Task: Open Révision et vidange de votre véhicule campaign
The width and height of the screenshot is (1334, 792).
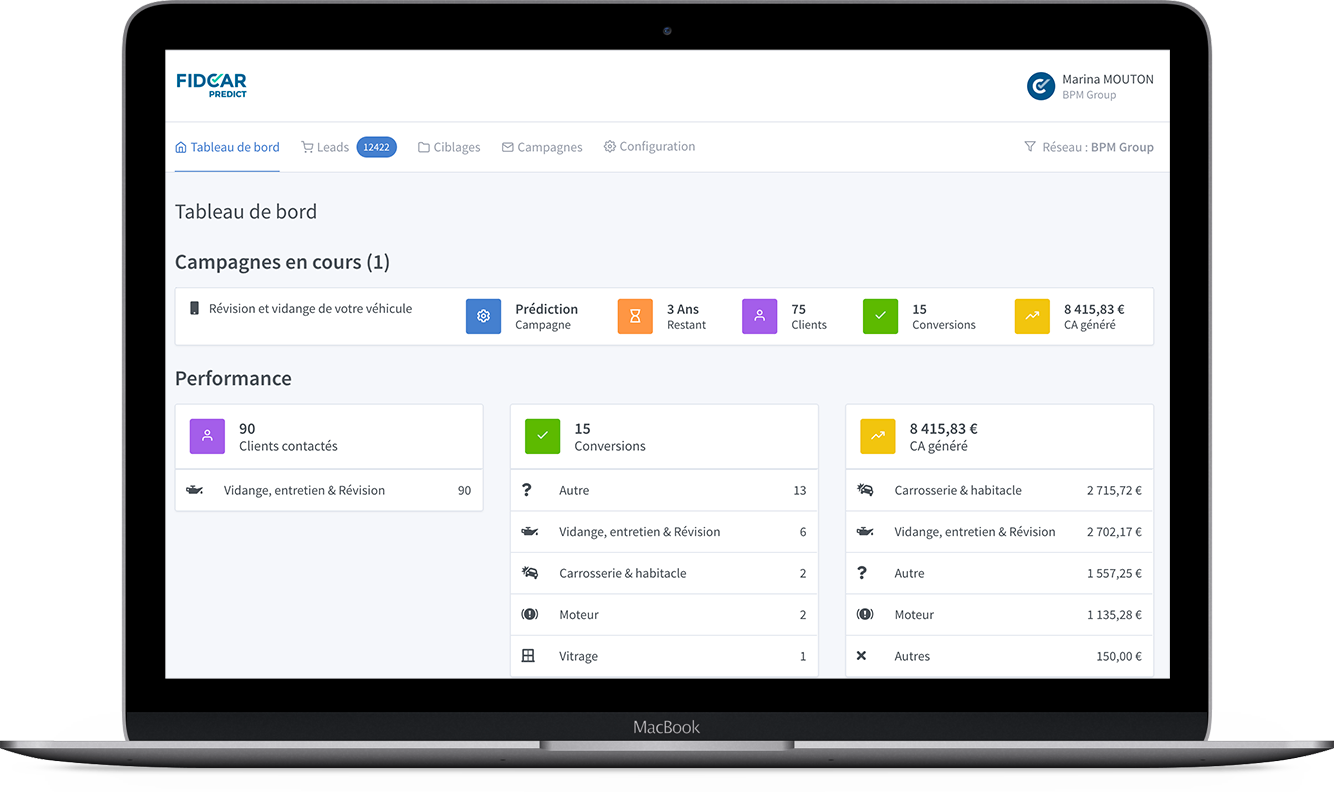Action: coord(310,309)
